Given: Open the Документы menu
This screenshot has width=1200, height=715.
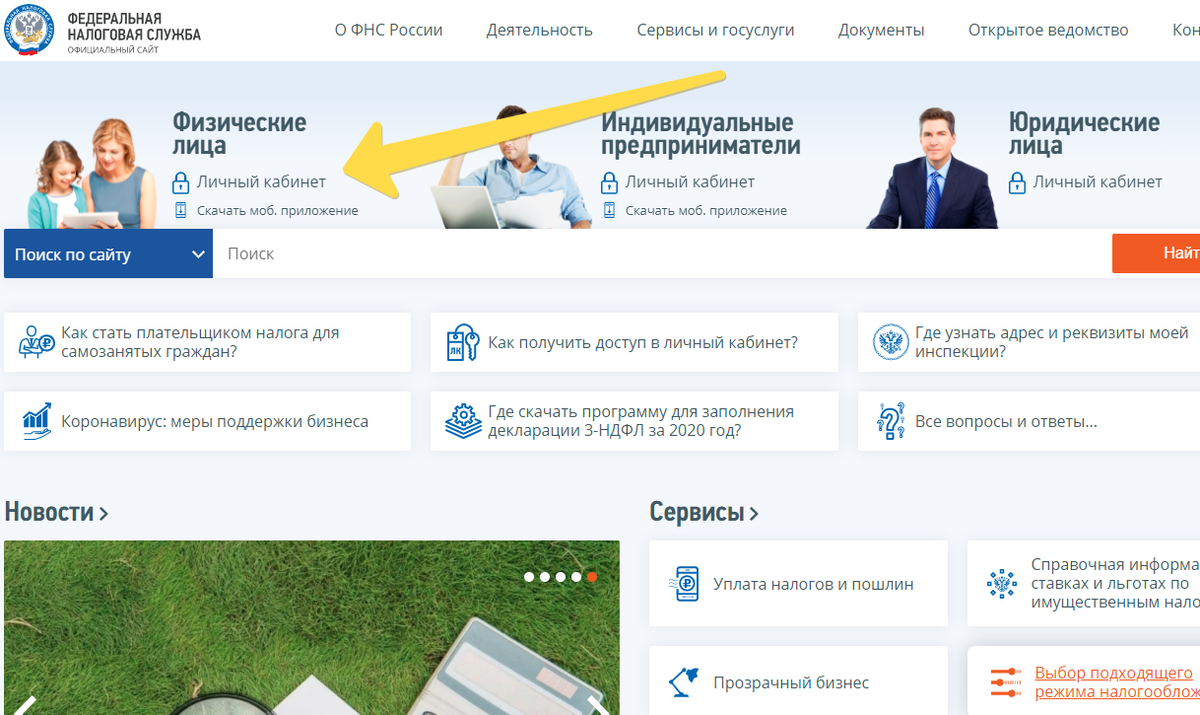Looking at the screenshot, I should (881, 30).
